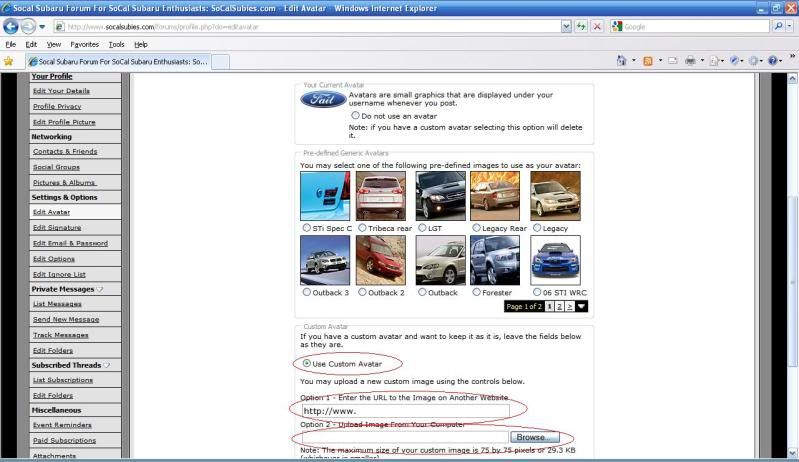Viewport: 799px width, 462px height.
Task: Open the Favorites menu
Action: [x=85, y=44]
